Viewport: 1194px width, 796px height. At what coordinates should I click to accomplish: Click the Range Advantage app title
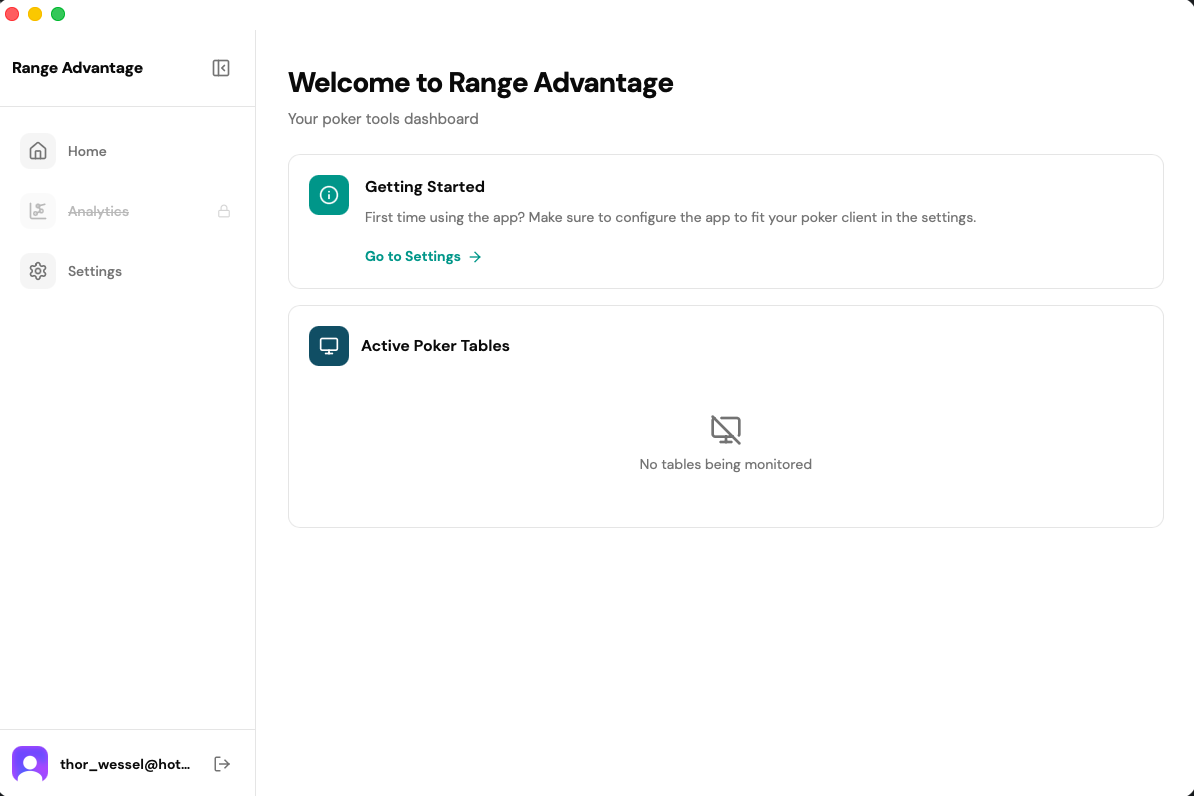click(77, 67)
